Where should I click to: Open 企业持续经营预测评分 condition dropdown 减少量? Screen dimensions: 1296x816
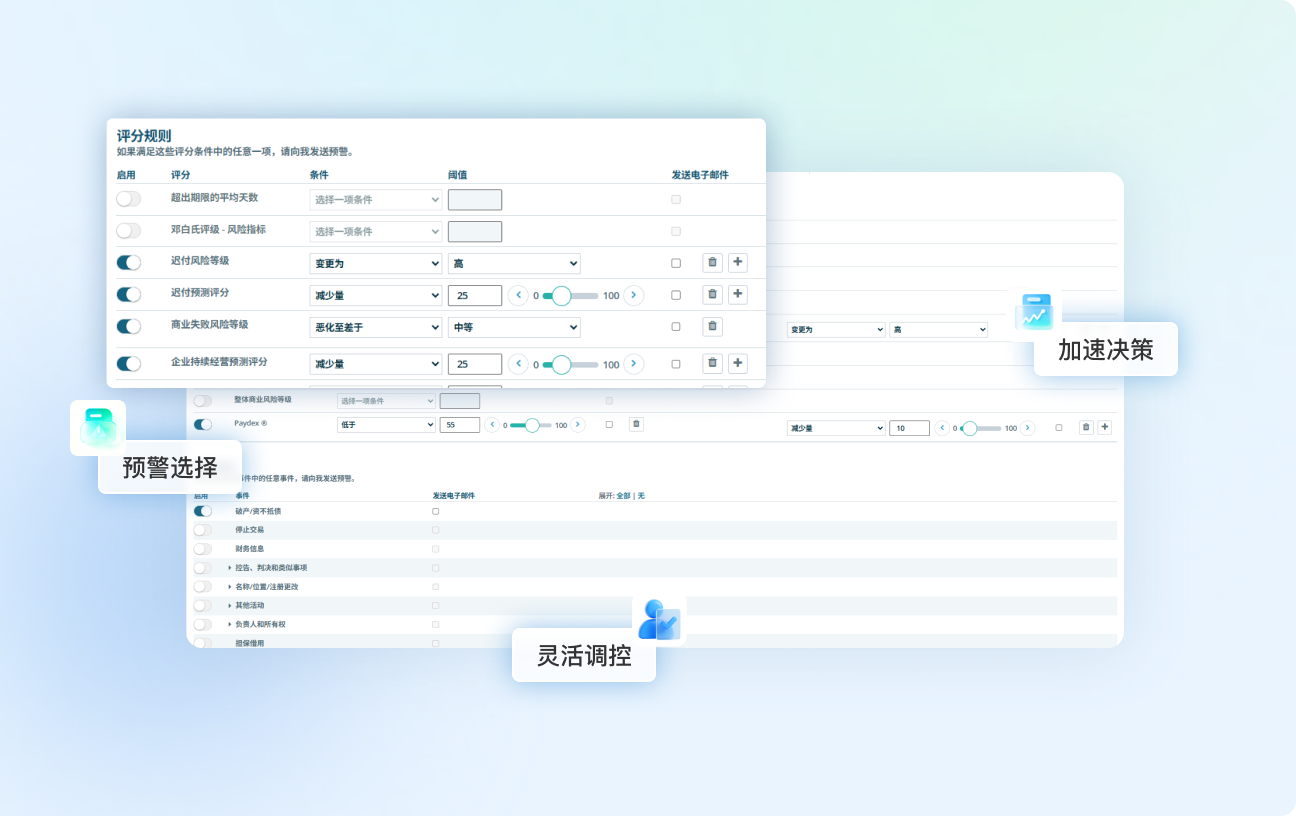(376, 364)
